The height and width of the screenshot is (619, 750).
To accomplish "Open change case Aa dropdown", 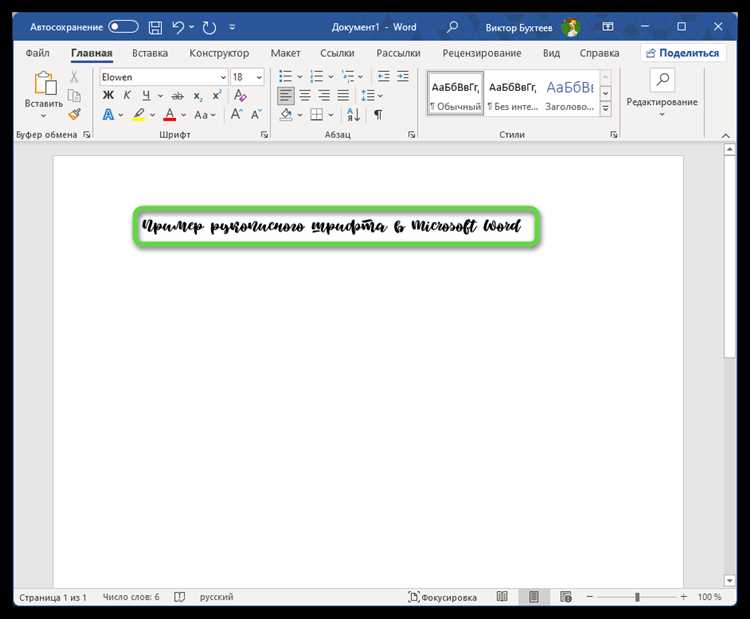I will pos(205,115).
